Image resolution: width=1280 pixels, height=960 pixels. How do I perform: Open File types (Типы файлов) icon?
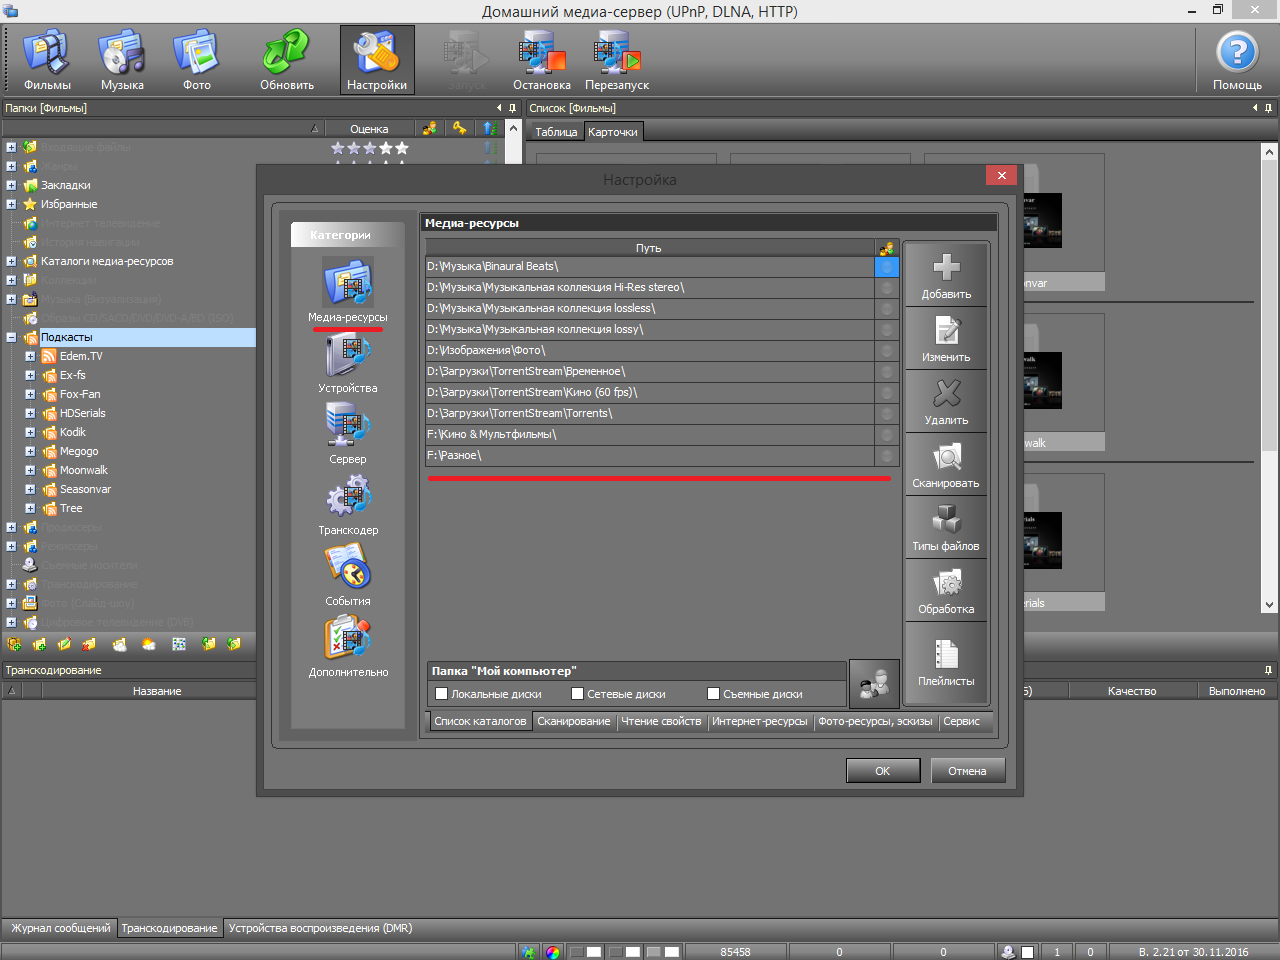pos(946,526)
